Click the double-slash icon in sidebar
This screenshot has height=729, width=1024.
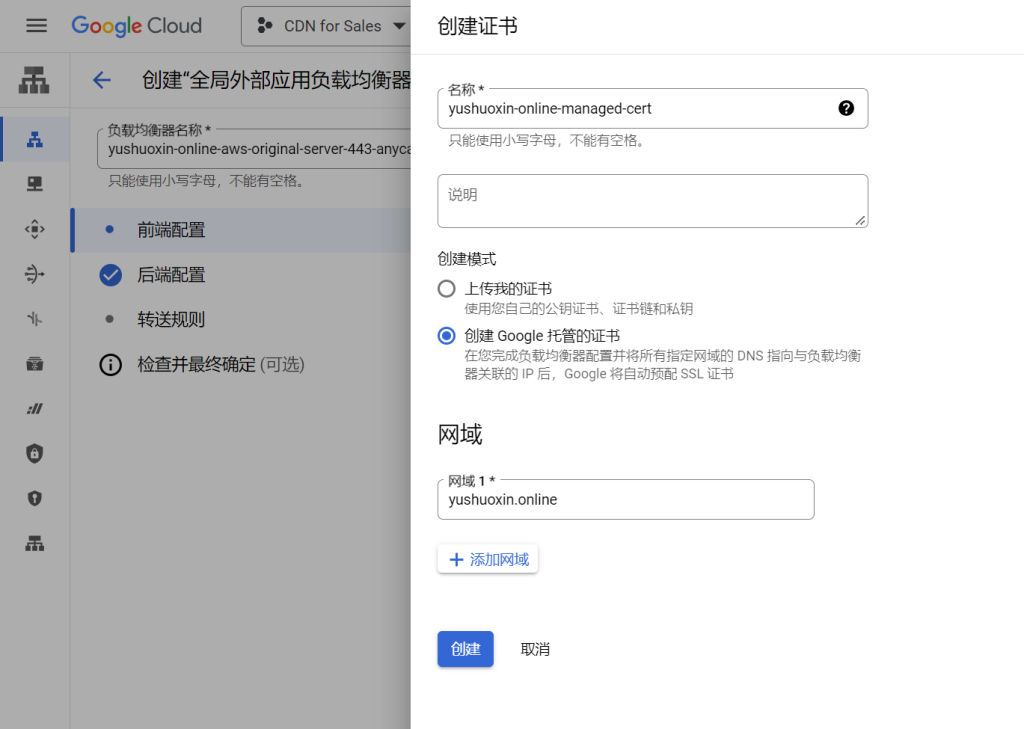point(35,408)
